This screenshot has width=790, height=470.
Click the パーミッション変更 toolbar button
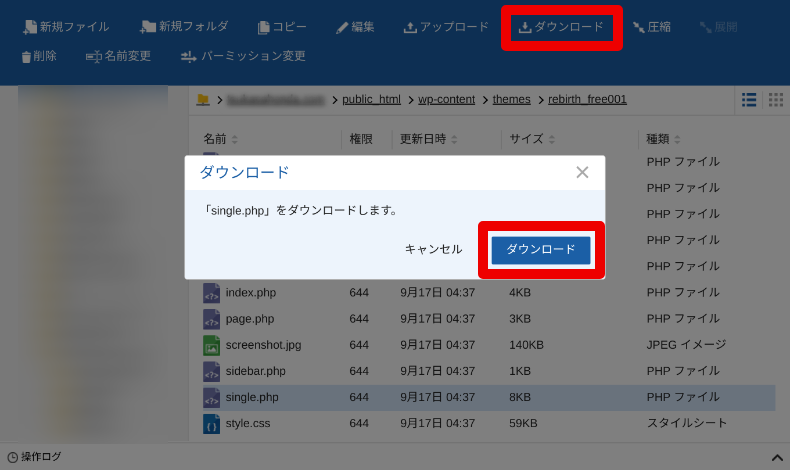pos(243,56)
